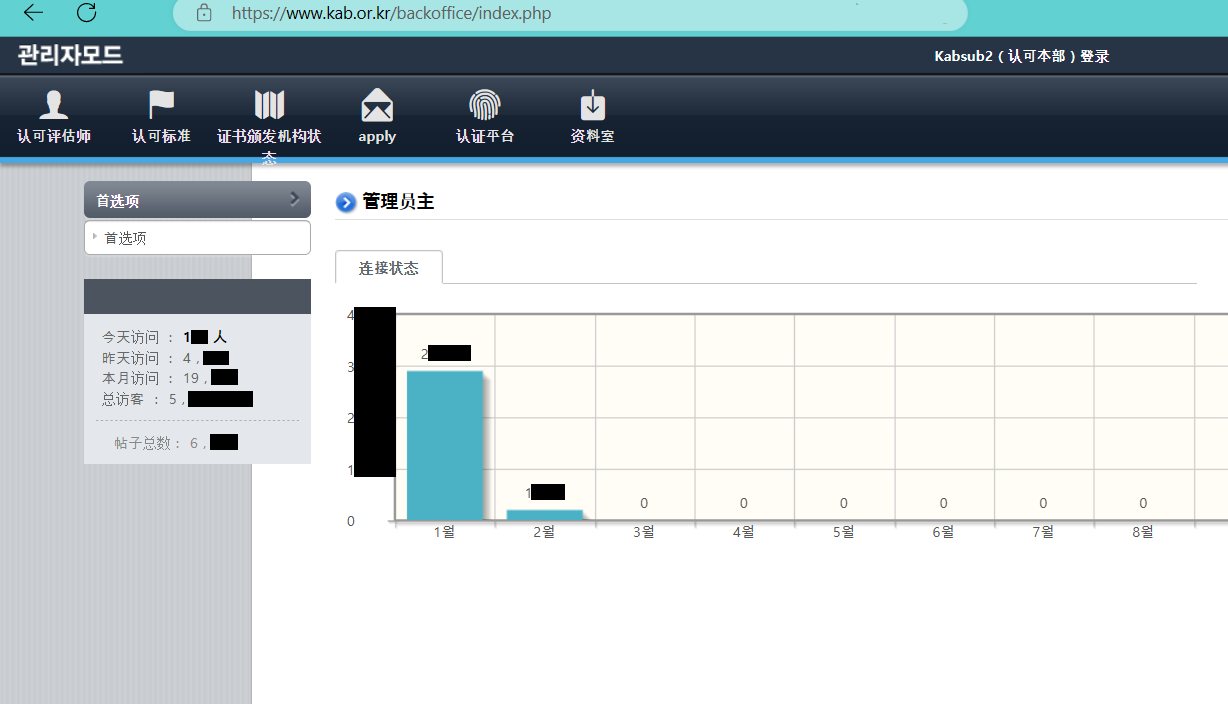Viewport: 1228px width, 704px height.
Task: Click the Kabsub2 login user text
Action: tap(1021, 57)
